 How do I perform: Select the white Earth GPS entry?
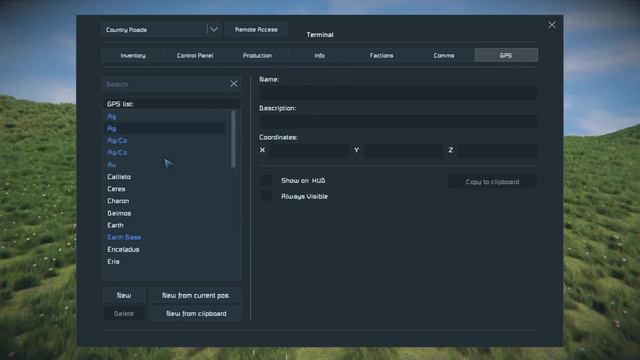(x=165, y=225)
